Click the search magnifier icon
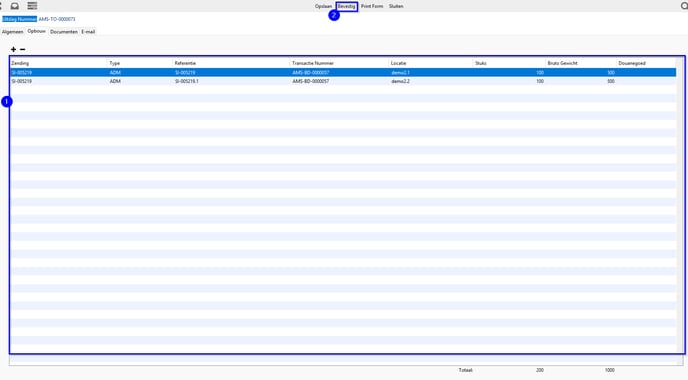 tap(684, 6)
